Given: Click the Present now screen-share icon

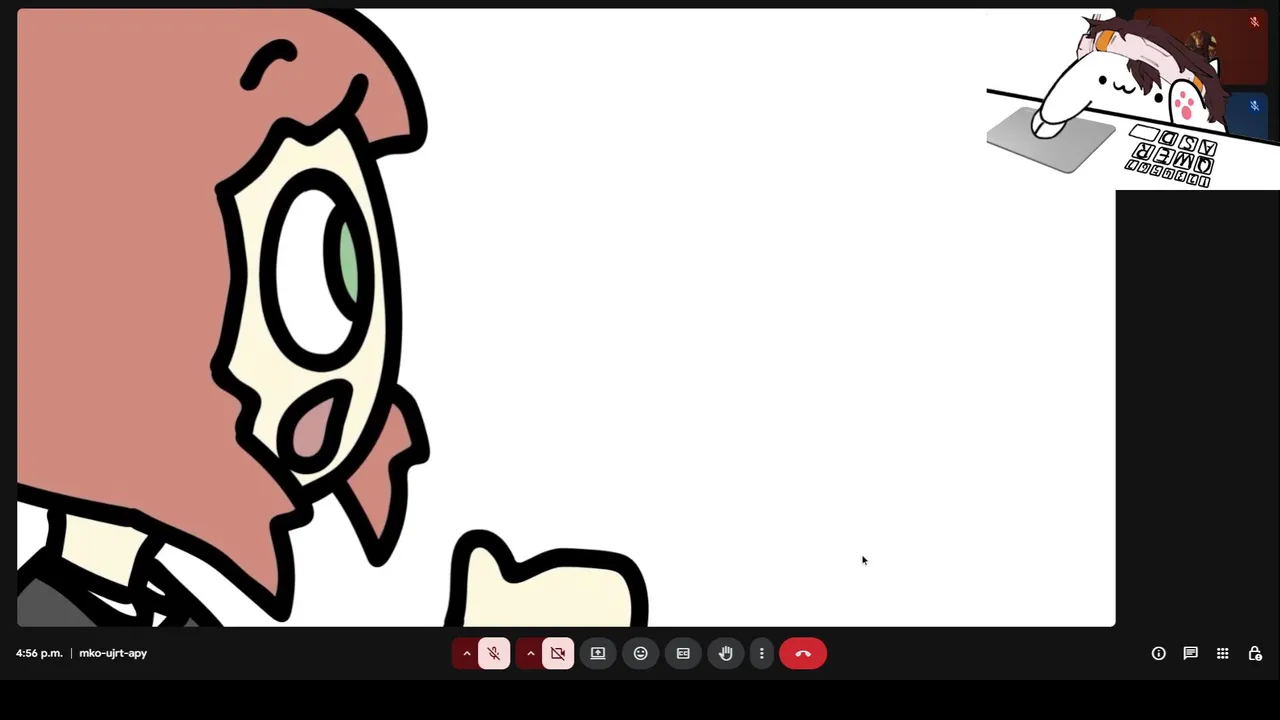Looking at the screenshot, I should pos(598,653).
